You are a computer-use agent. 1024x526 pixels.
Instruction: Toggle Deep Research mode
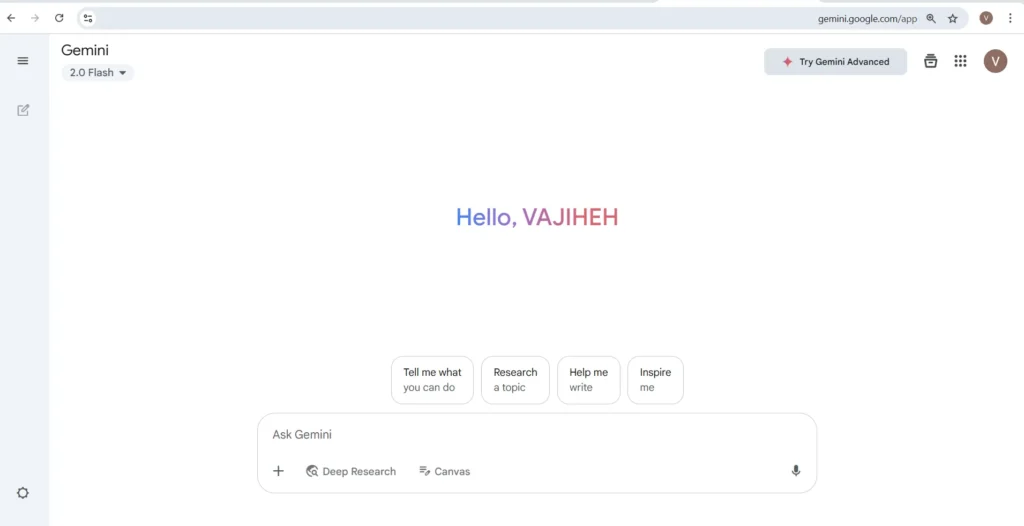coord(351,471)
